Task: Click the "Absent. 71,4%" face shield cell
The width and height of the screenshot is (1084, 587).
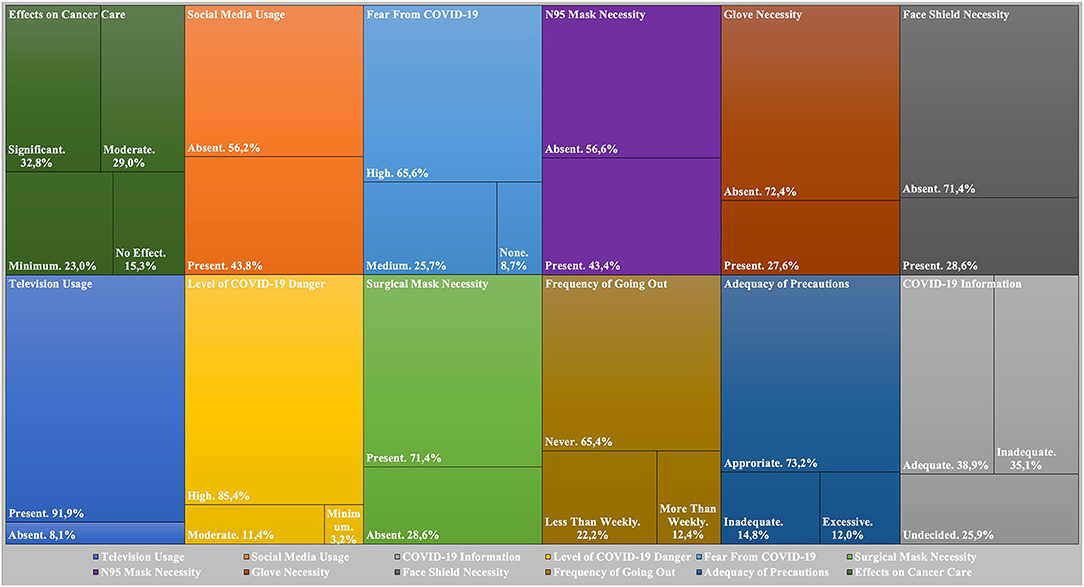Action: point(989,102)
